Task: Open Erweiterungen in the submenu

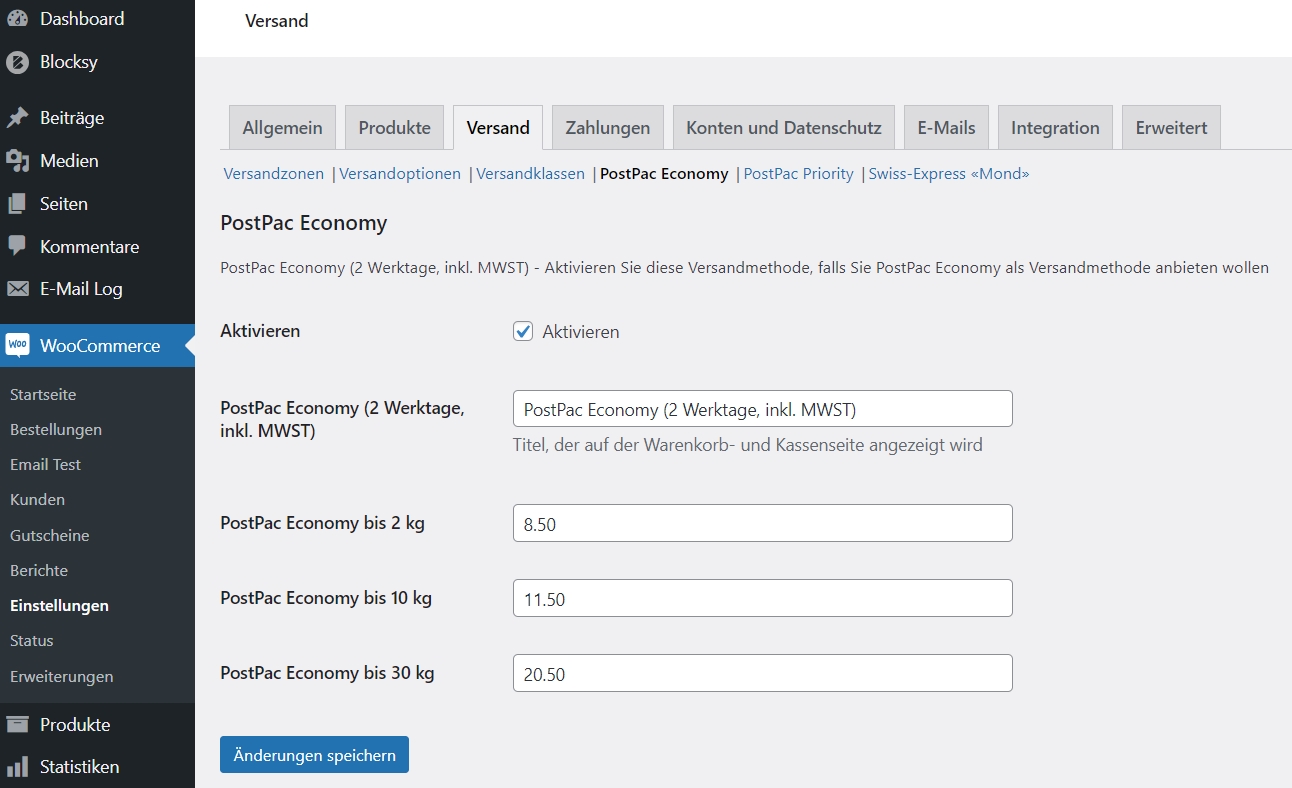Action: [62, 676]
